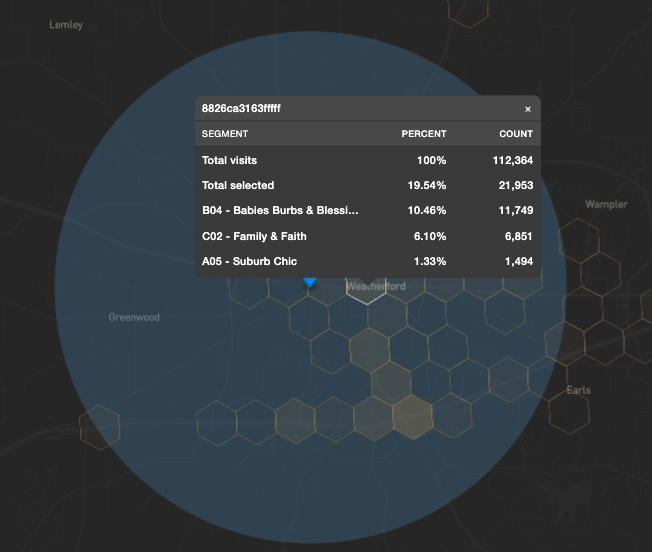The width and height of the screenshot is (652, 552).
Task: Click the 112,364 total visits count
Action: [x=513, y=160]
